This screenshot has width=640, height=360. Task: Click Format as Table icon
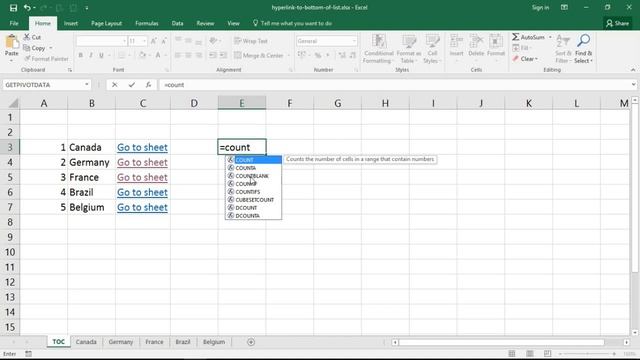point(409,42)
